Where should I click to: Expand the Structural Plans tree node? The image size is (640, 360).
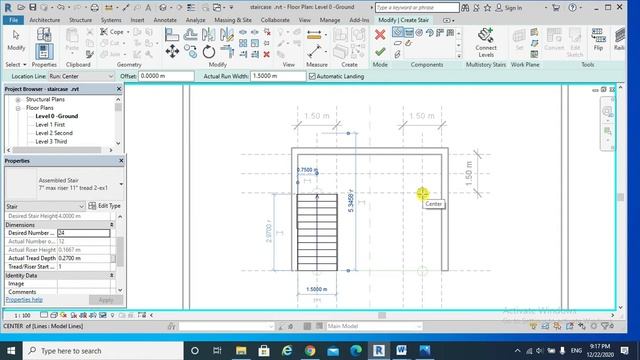coord(18,100)
